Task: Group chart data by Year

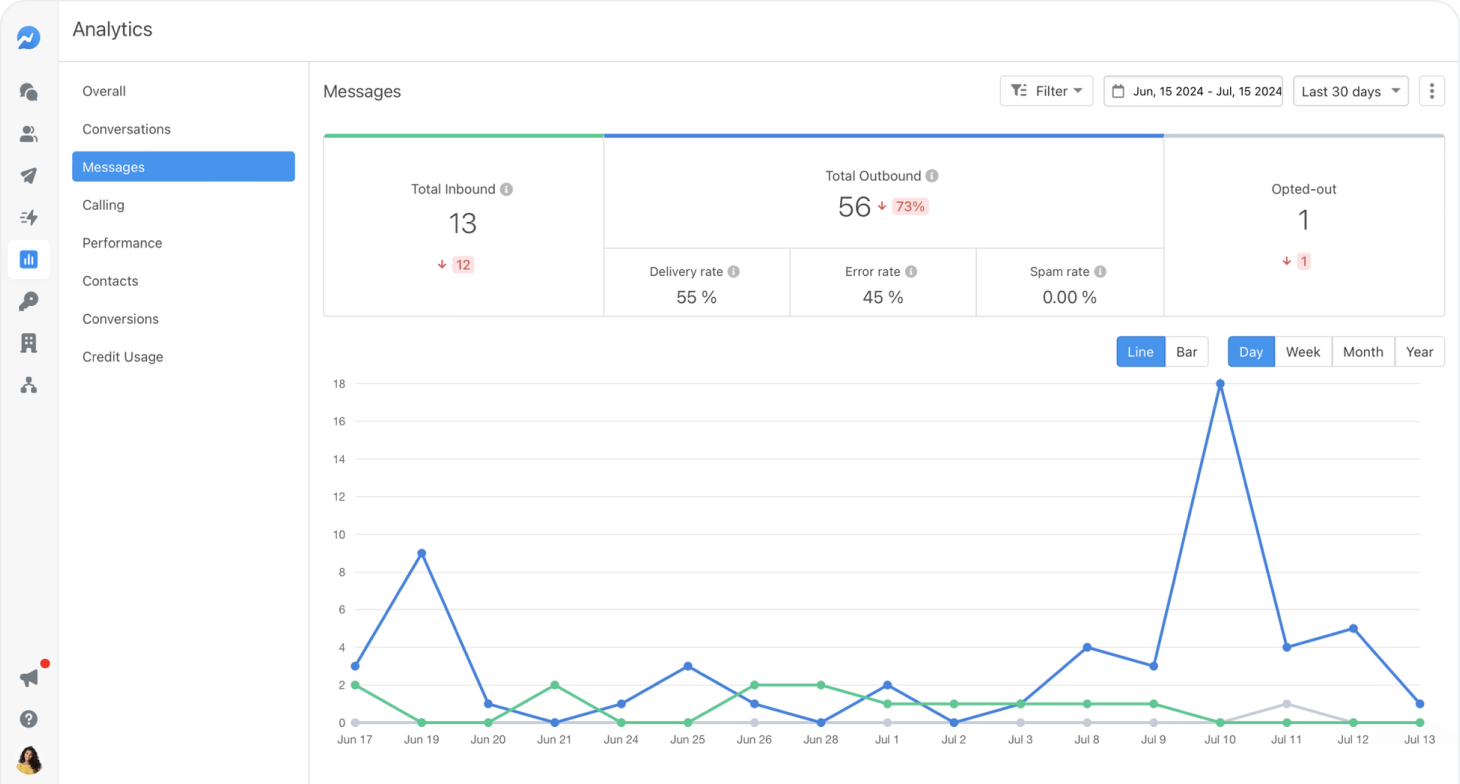Action: (1420, 352)
